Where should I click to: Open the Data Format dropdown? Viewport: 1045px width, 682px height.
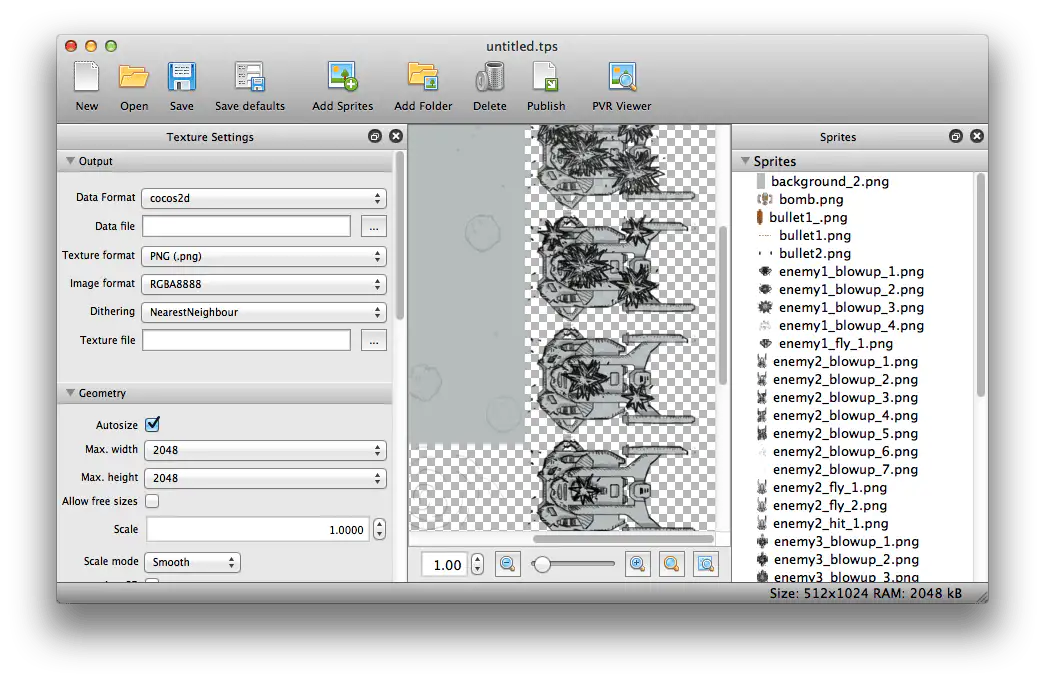(263, 198)
